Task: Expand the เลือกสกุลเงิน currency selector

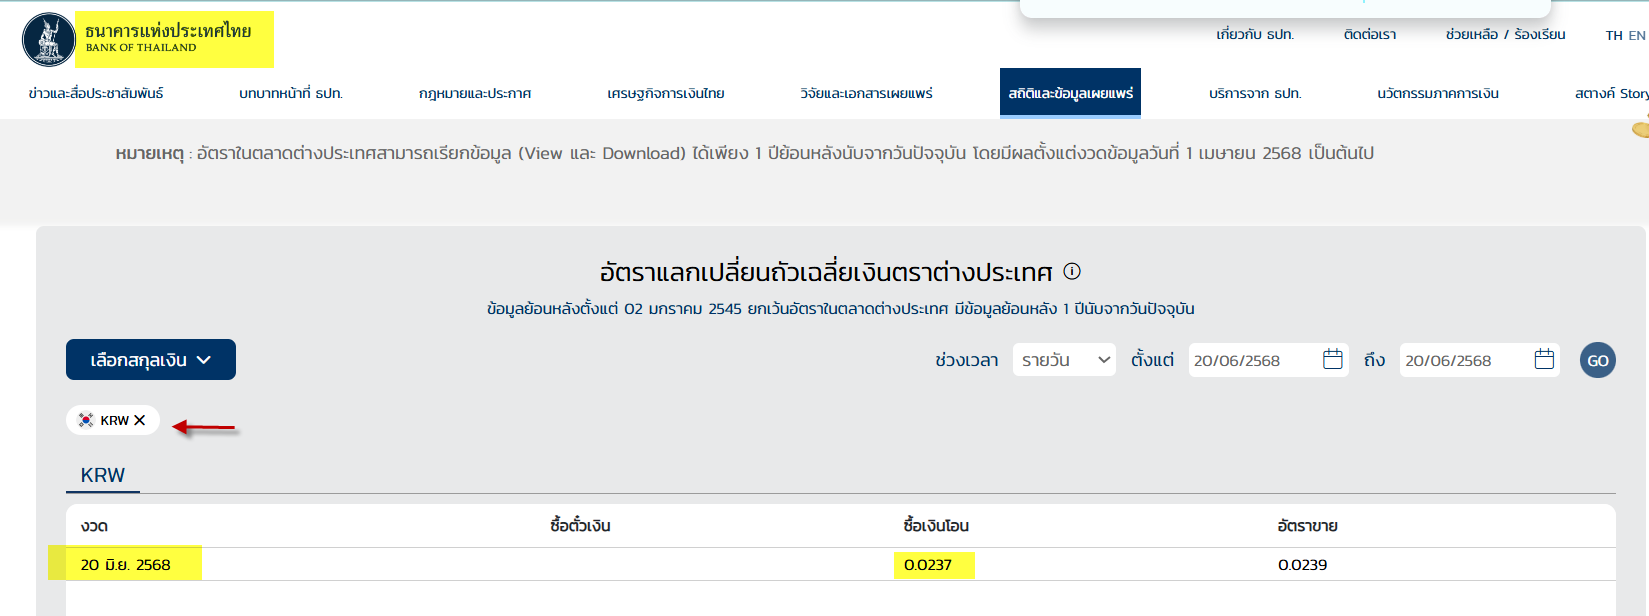Action: pyautogui.click(x=151, y=360)
